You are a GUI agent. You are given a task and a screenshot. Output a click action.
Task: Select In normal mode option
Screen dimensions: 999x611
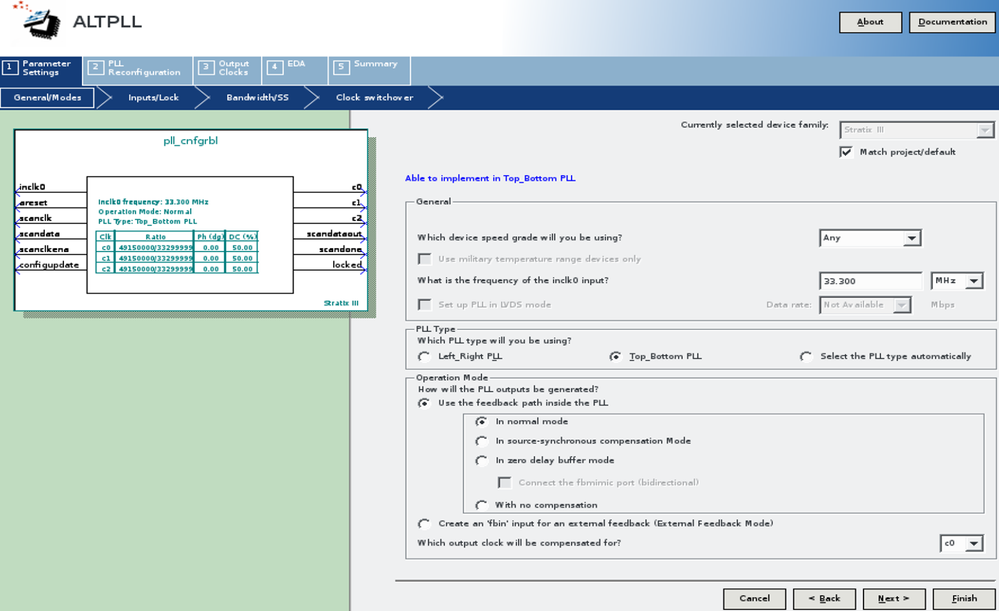(x=482, y=421)
